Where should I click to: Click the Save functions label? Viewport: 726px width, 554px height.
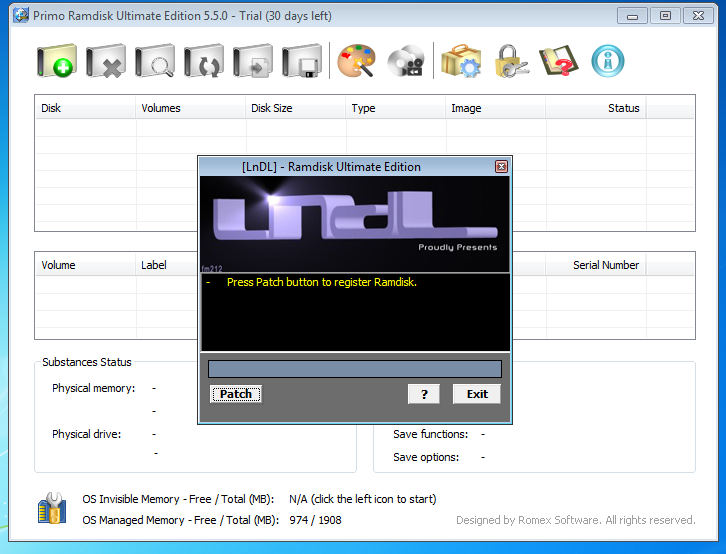point(431,434)
